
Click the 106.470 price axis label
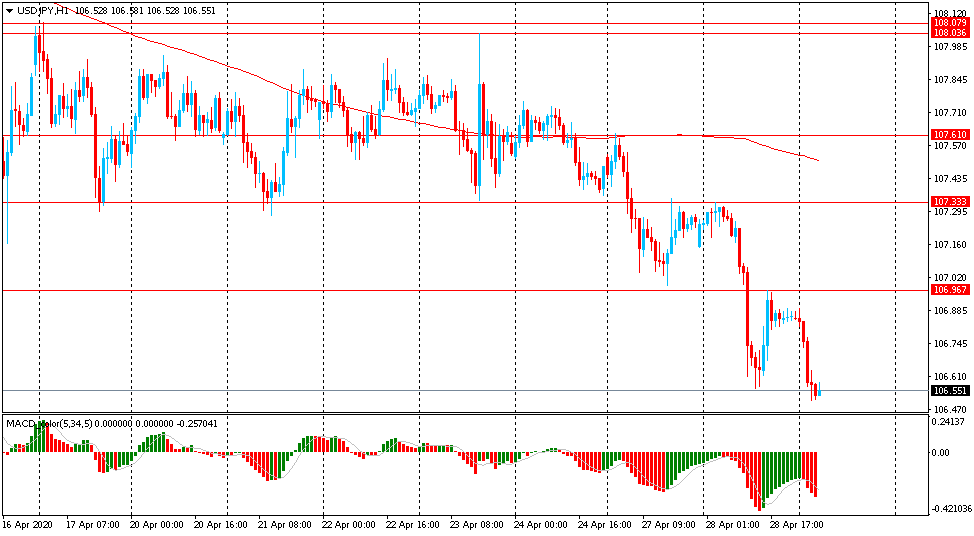[x=950, y=410]
